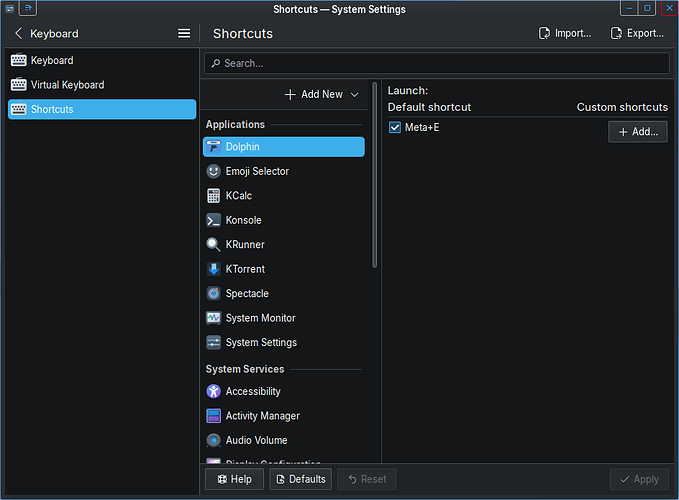This screenshot has height=500, width=679.
Task: Select Konsole entry in the list
Action: [284, 220]
